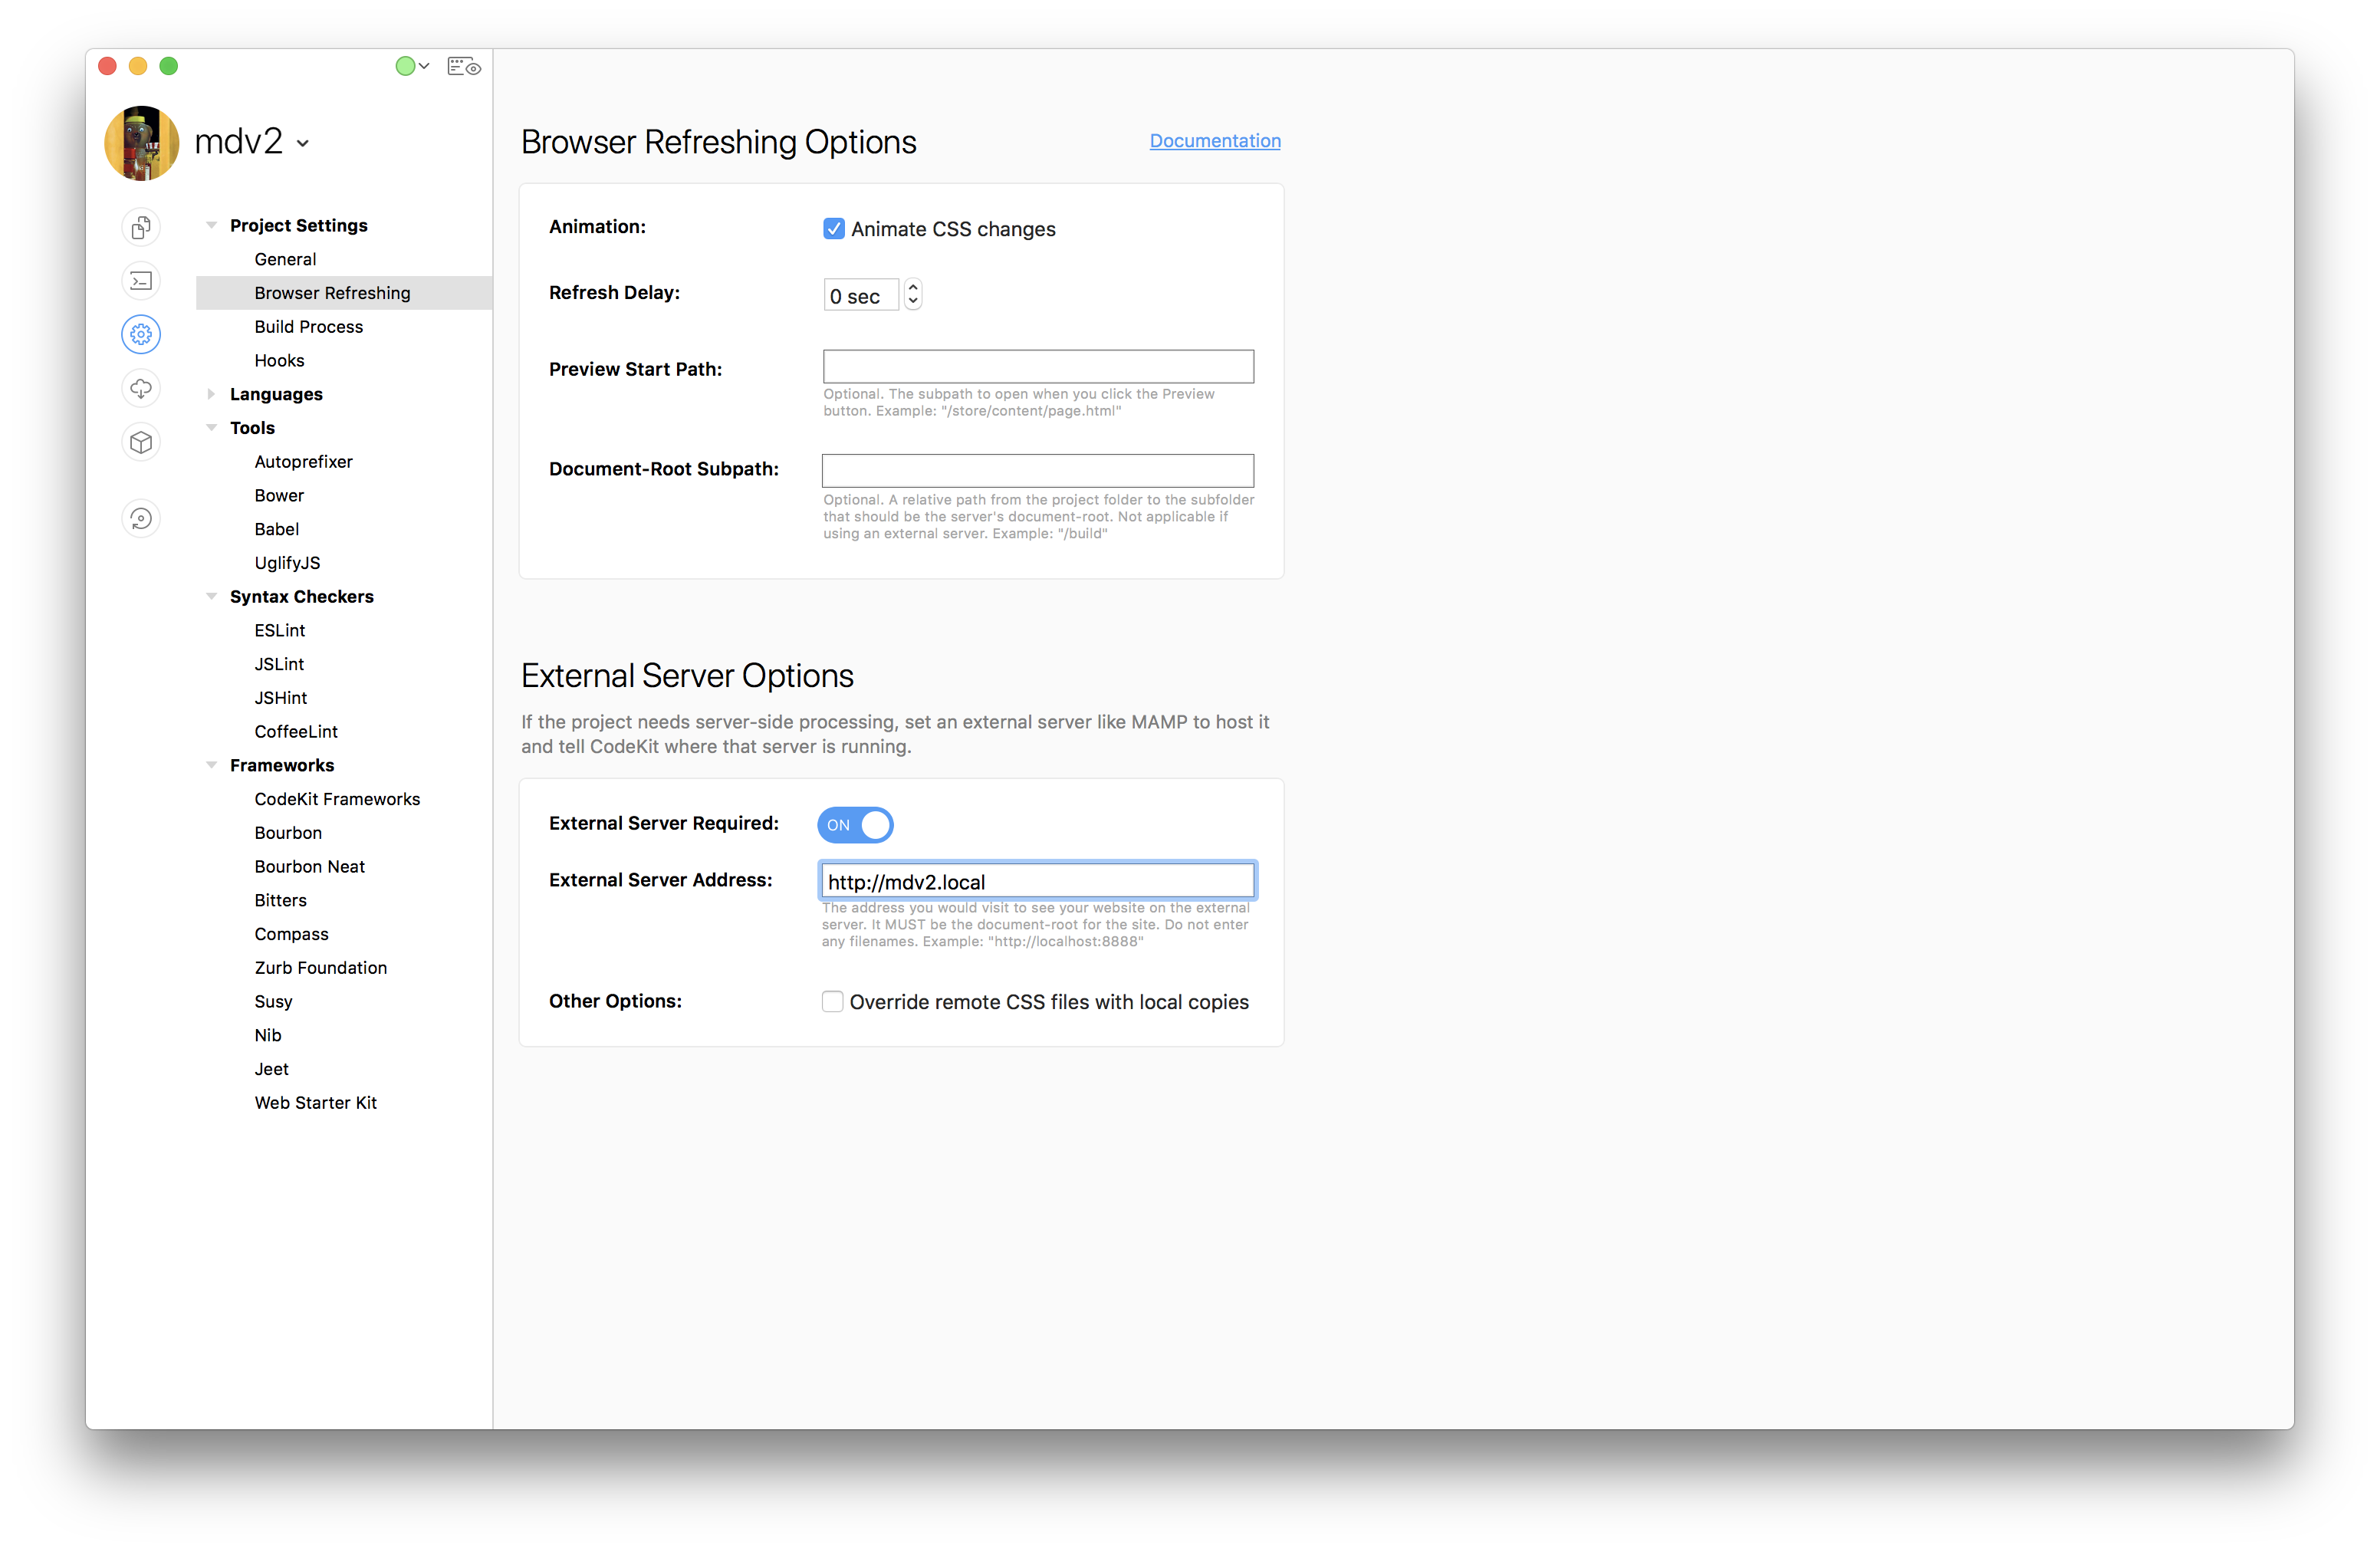Click the Syntax Checkers heading label

pos(302,597)
